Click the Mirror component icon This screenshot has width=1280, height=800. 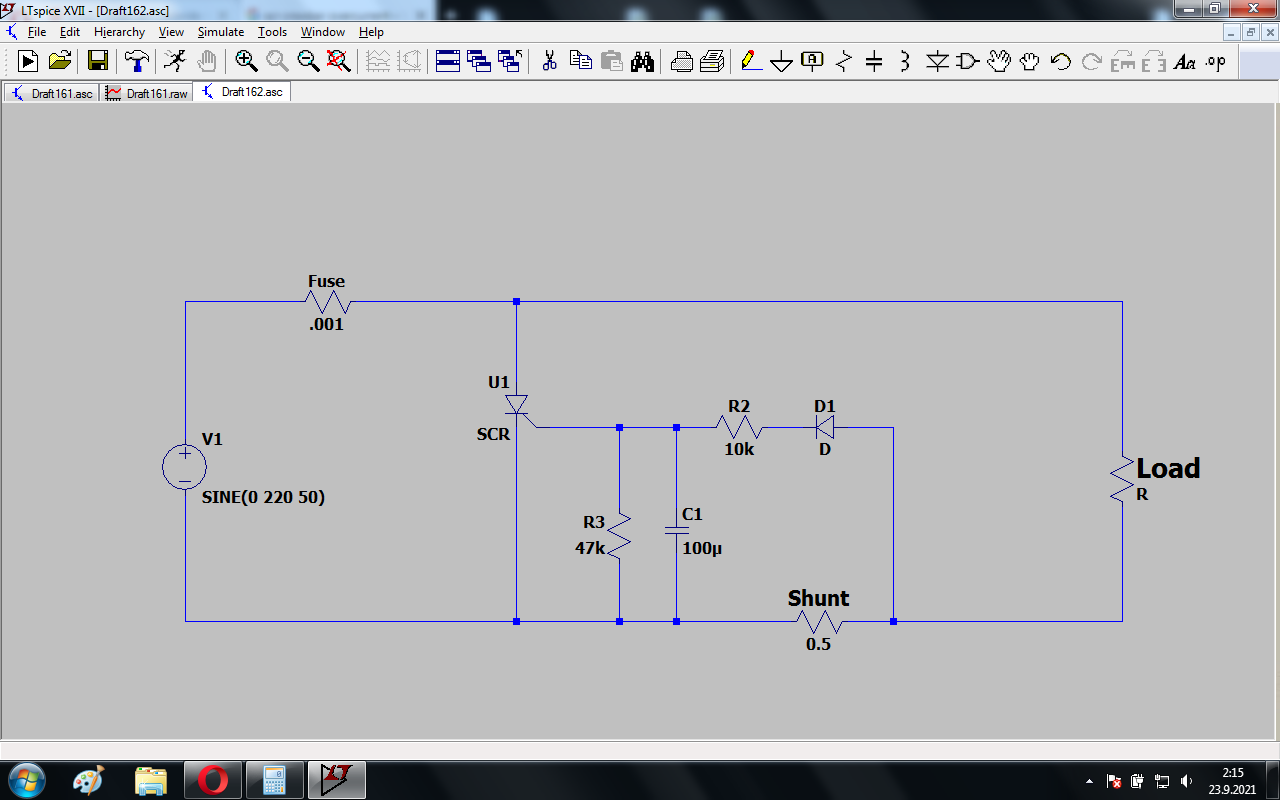pos(1154,61)
